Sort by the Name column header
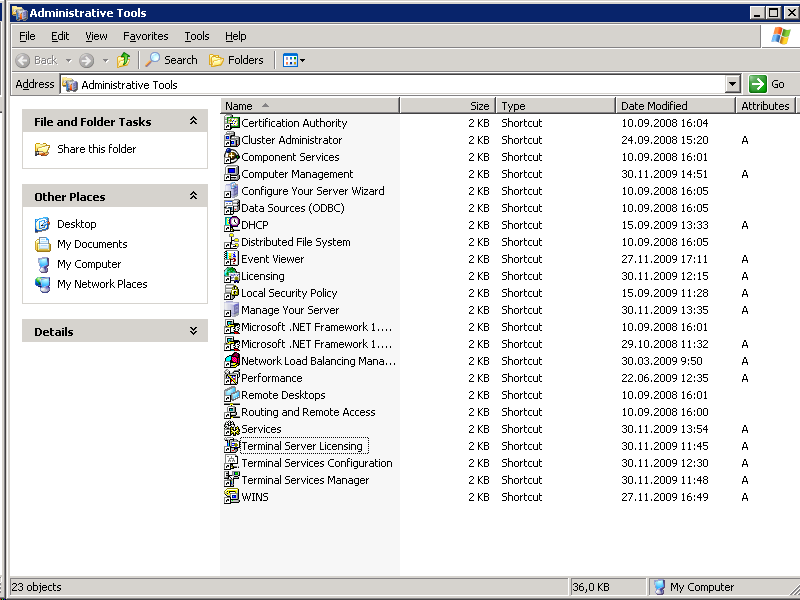 [x=310, y=106]
